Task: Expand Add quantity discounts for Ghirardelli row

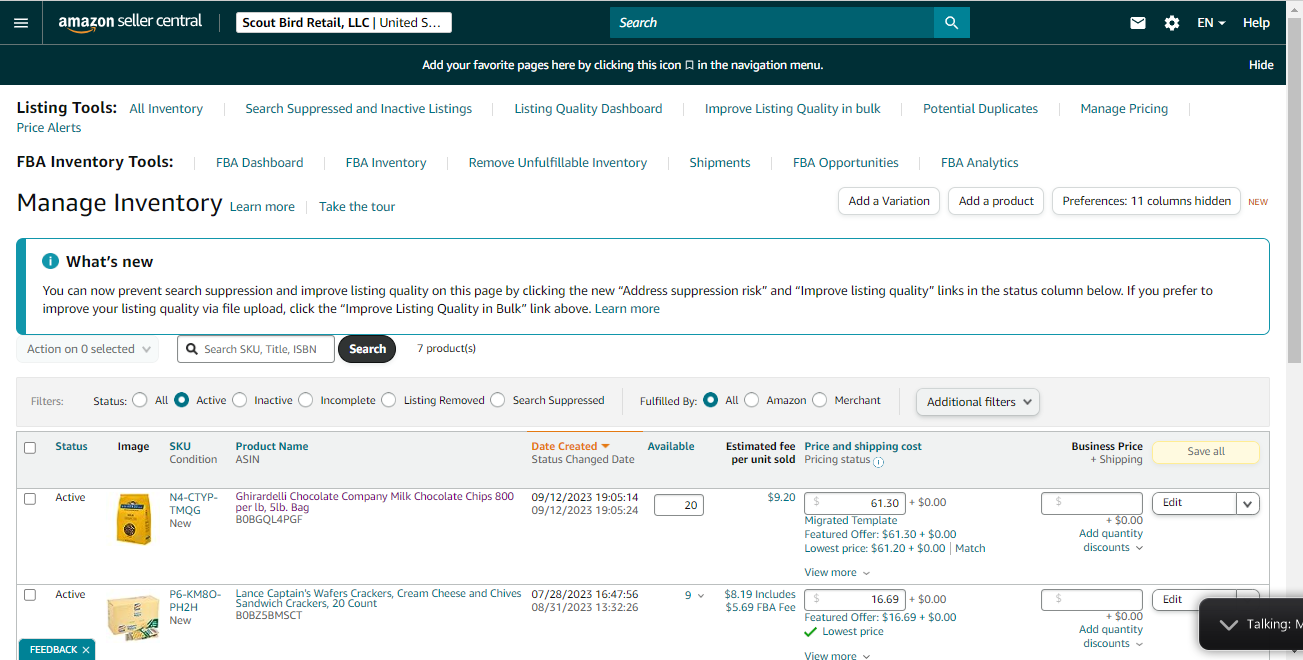Action: [x=1110, y=541]
